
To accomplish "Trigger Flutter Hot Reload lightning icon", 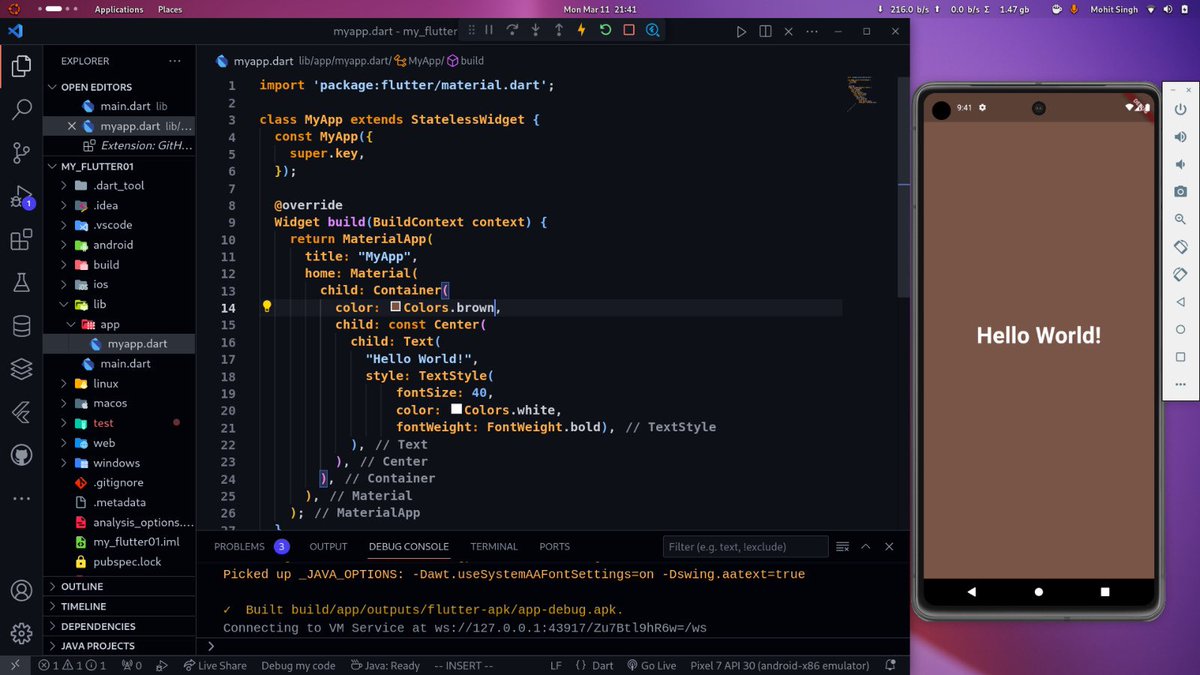I will point(582,31).
